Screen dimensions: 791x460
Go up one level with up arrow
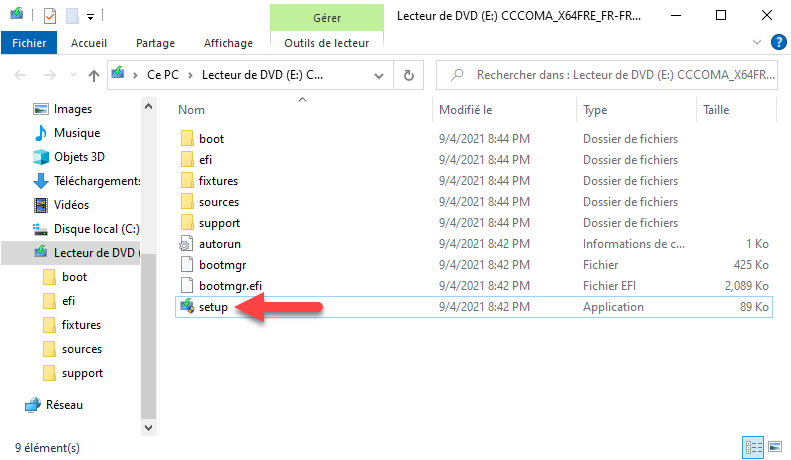click(94, 76)
